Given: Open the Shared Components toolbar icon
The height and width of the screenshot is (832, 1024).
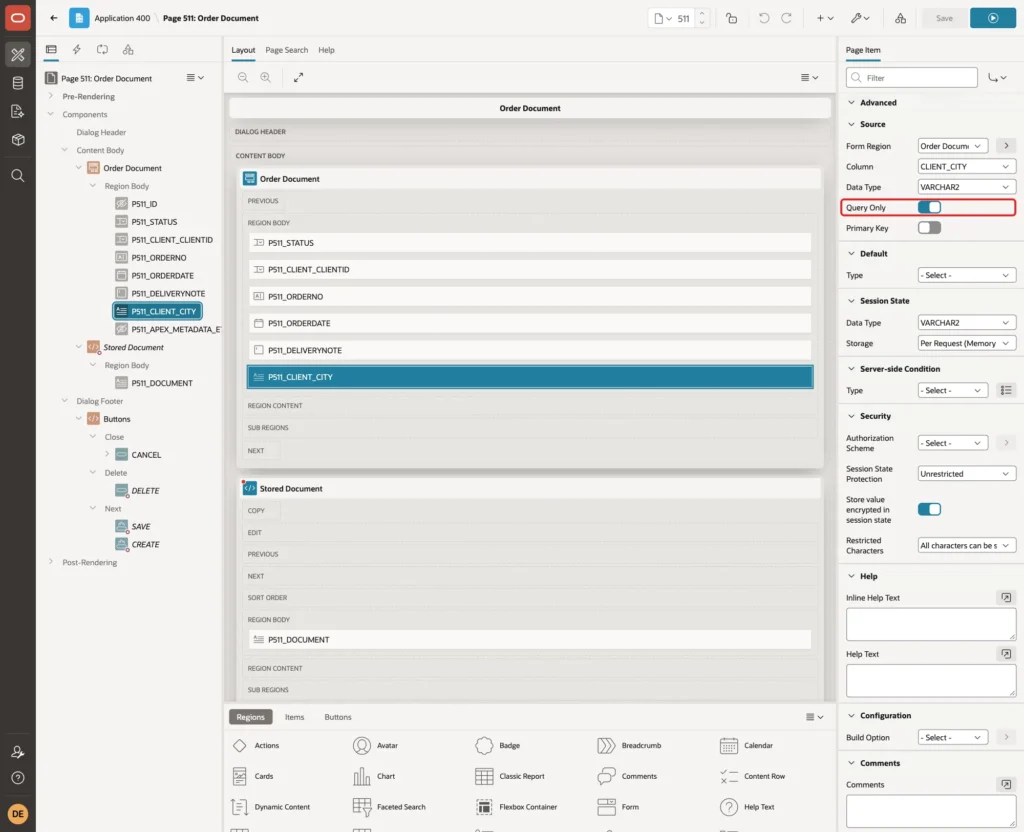Looking at the screenshot, I should click(901, 18).
